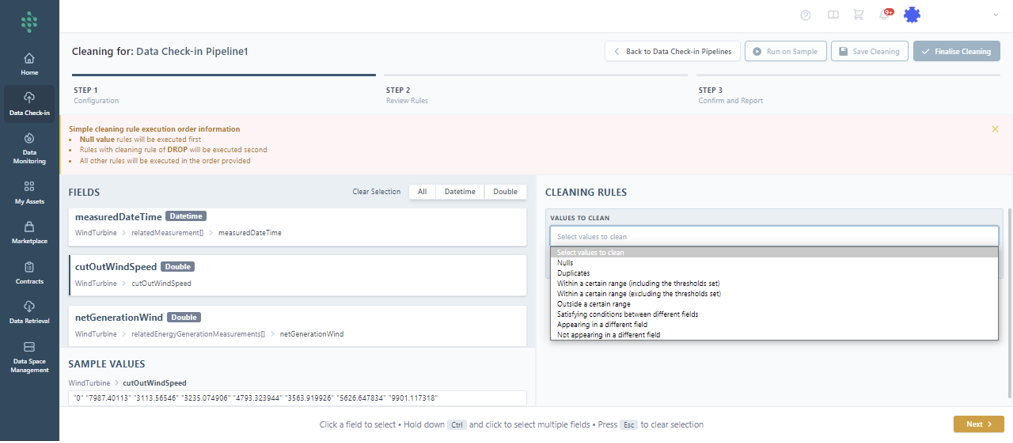The height and width of the screenshot is (443, 1013).
Task: Open the Marketplace page
Action: pos(29,233)
